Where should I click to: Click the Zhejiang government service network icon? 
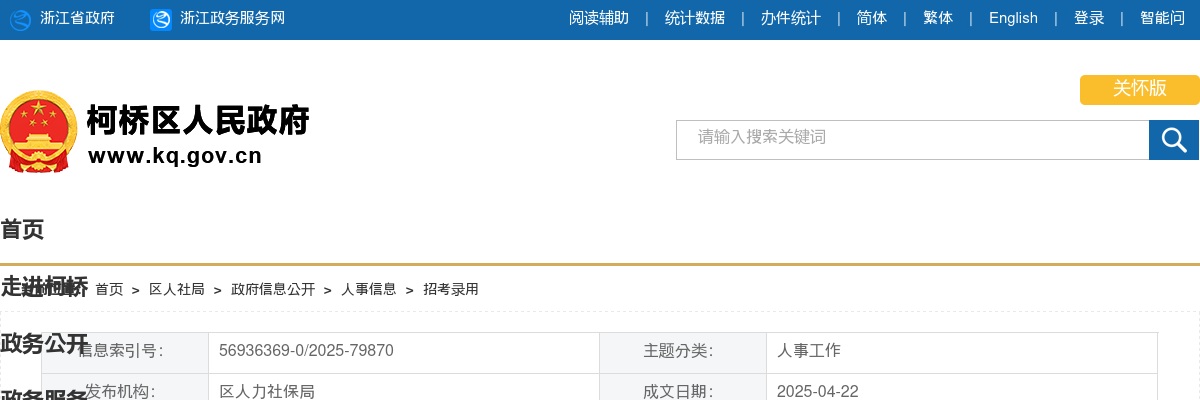coord(161,19)
